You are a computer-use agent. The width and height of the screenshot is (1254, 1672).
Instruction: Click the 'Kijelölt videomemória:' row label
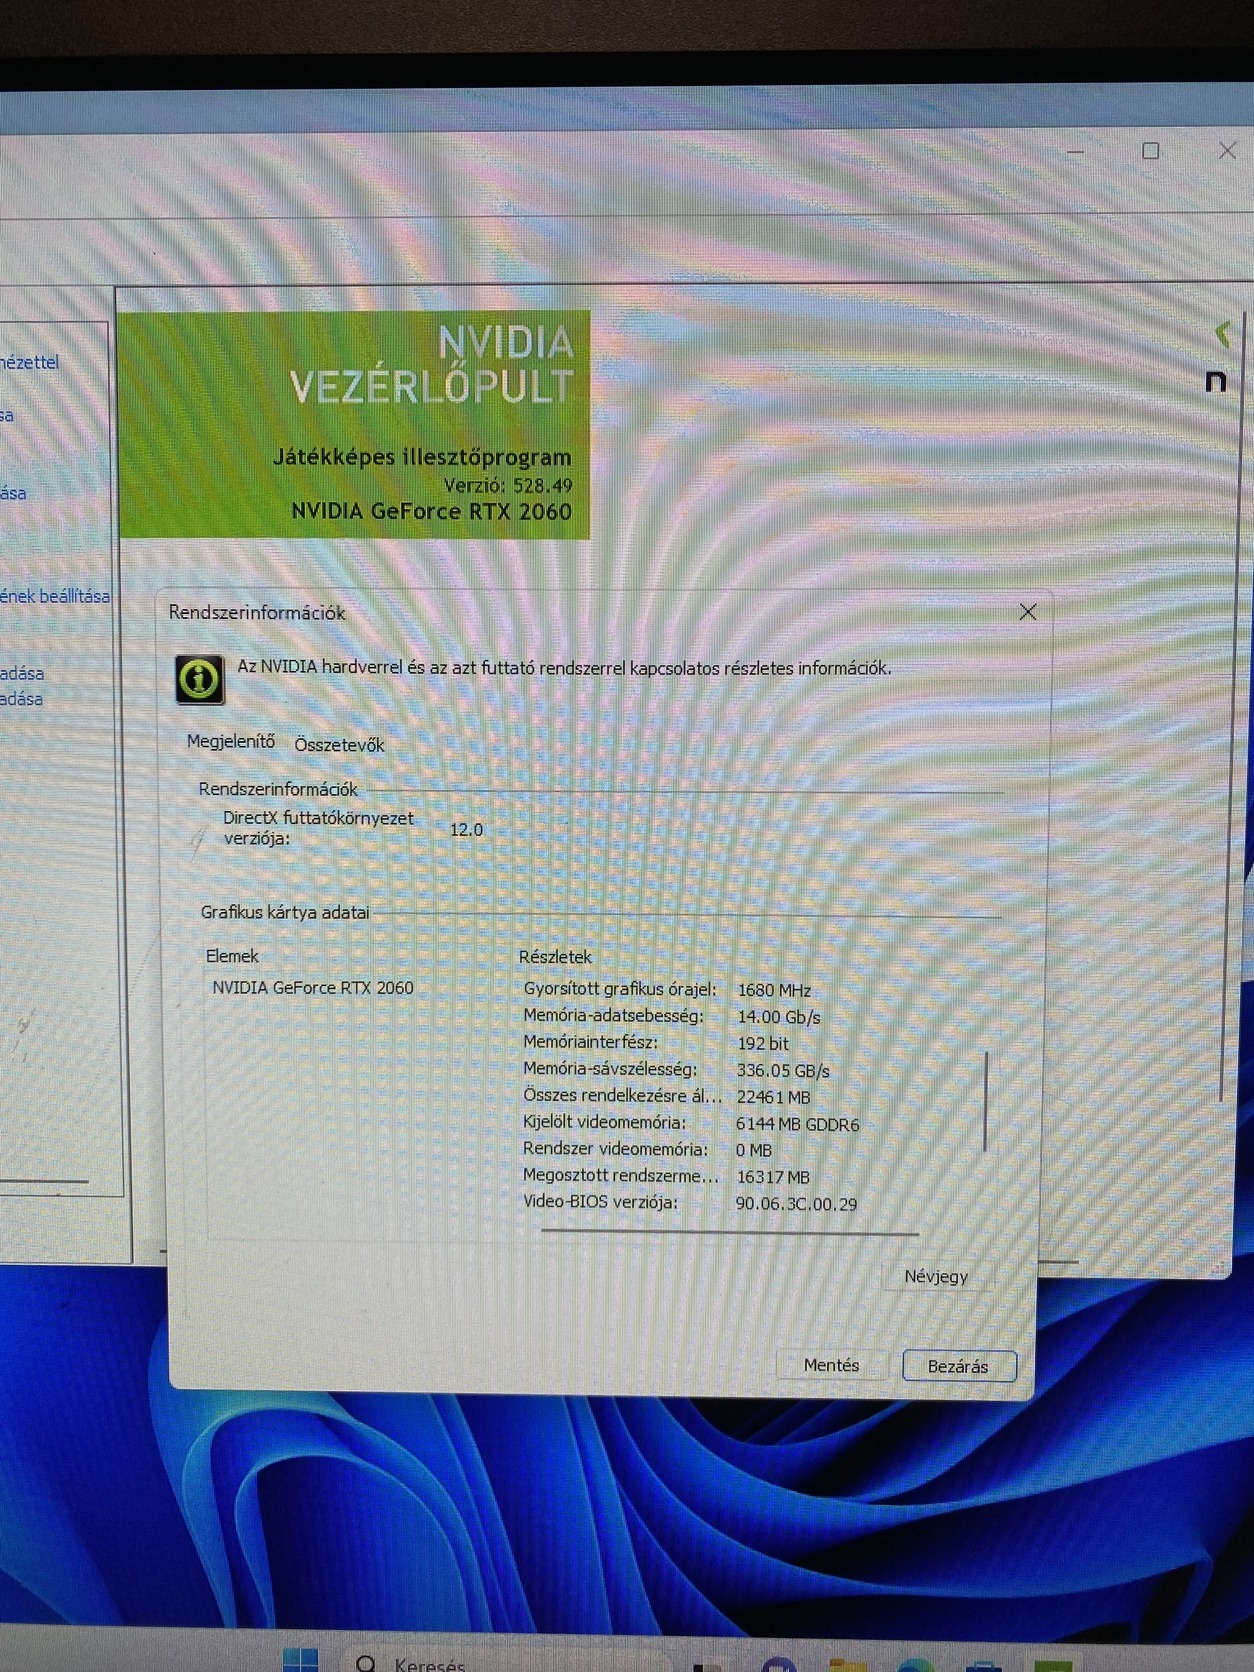click(604, 1122)
